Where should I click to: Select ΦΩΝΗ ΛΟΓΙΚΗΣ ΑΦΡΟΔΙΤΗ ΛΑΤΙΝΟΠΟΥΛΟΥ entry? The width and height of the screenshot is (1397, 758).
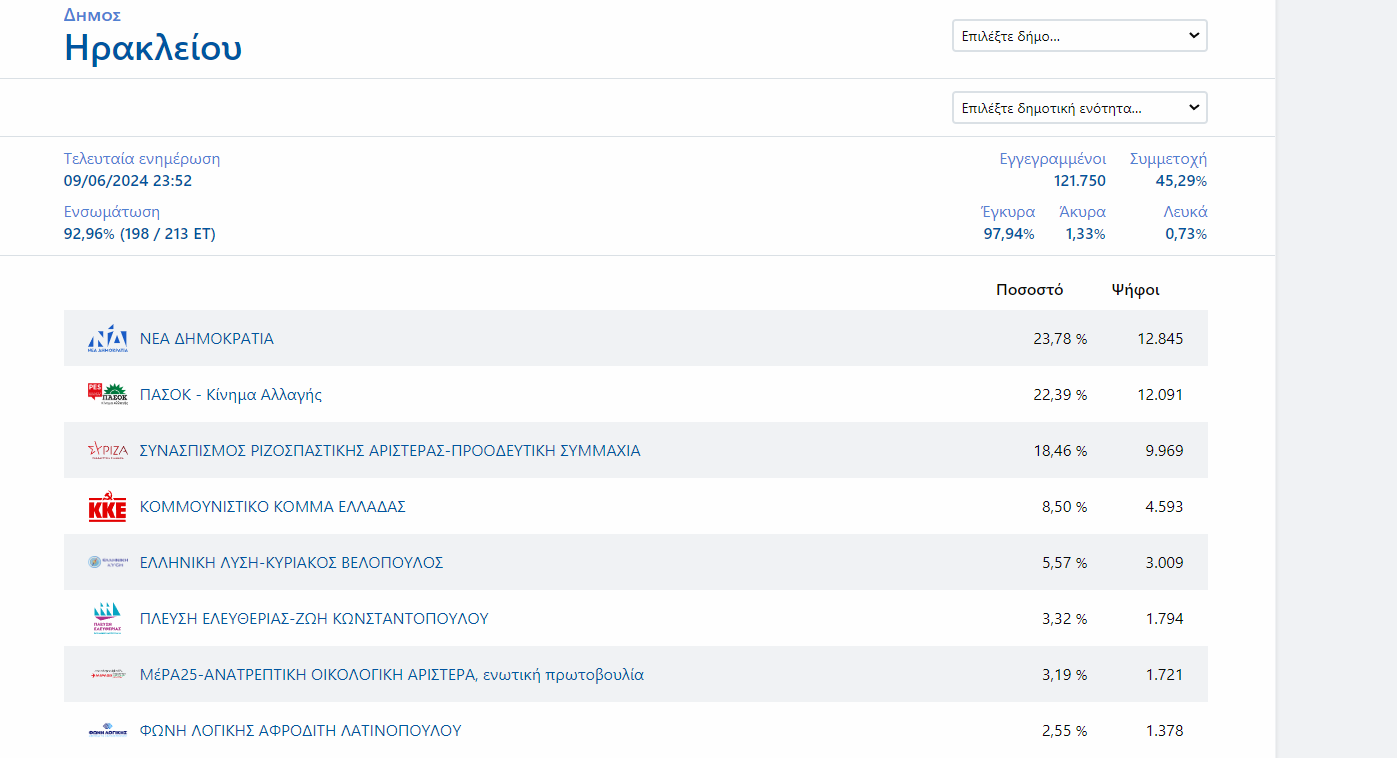point(300,731)
